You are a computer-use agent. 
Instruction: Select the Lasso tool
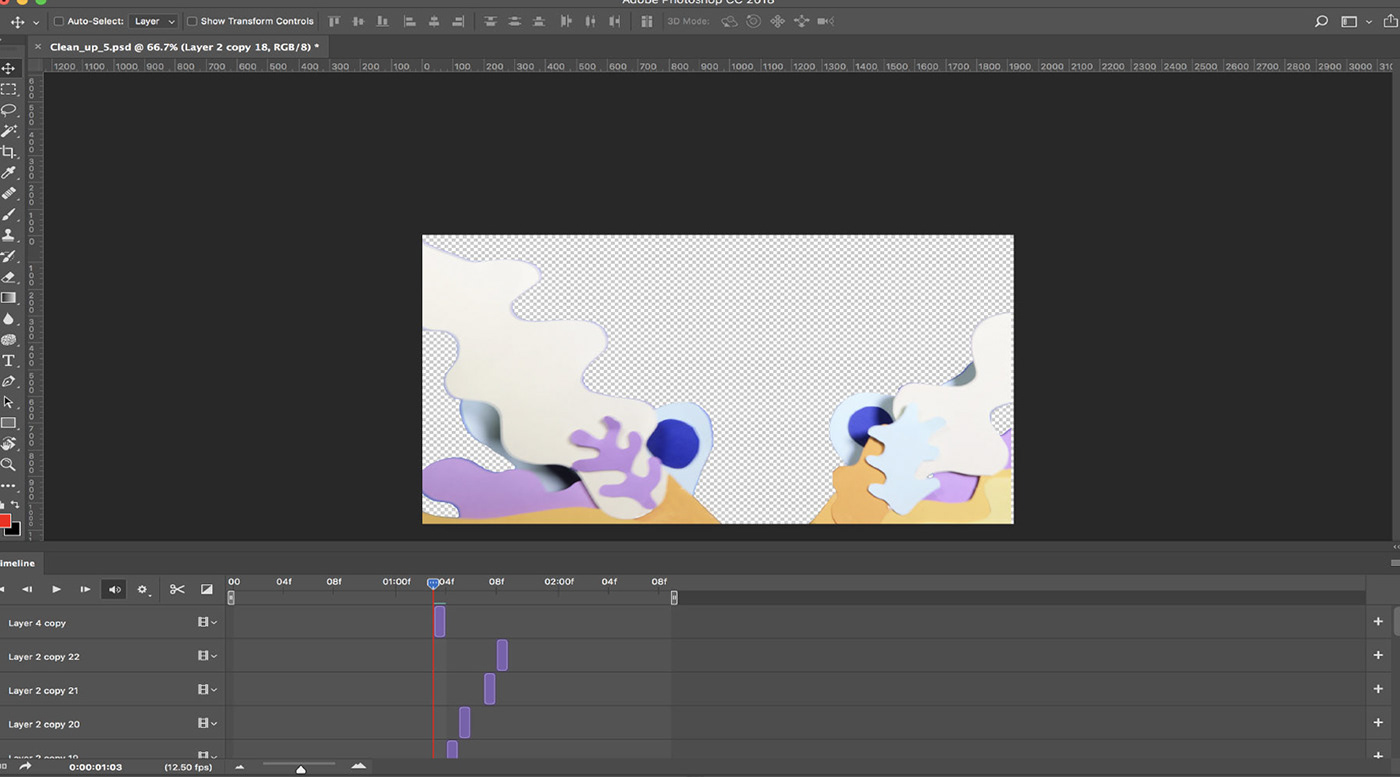pyautogui.click(x=8, y=110)
